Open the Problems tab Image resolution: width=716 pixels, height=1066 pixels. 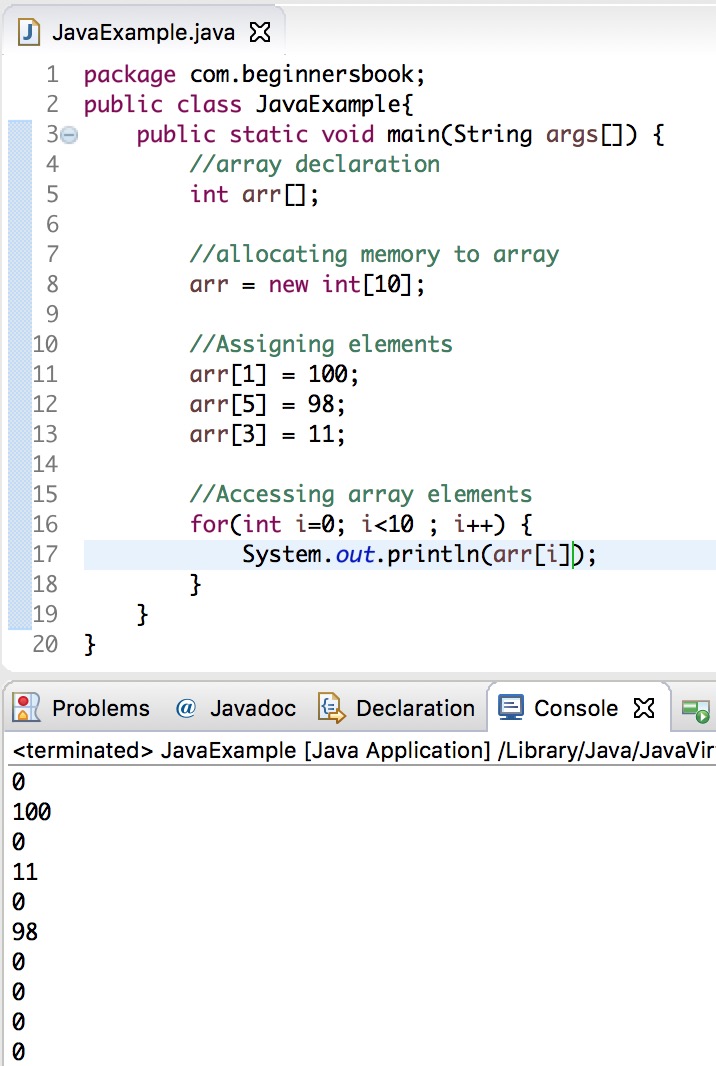[x=81, y=708]
